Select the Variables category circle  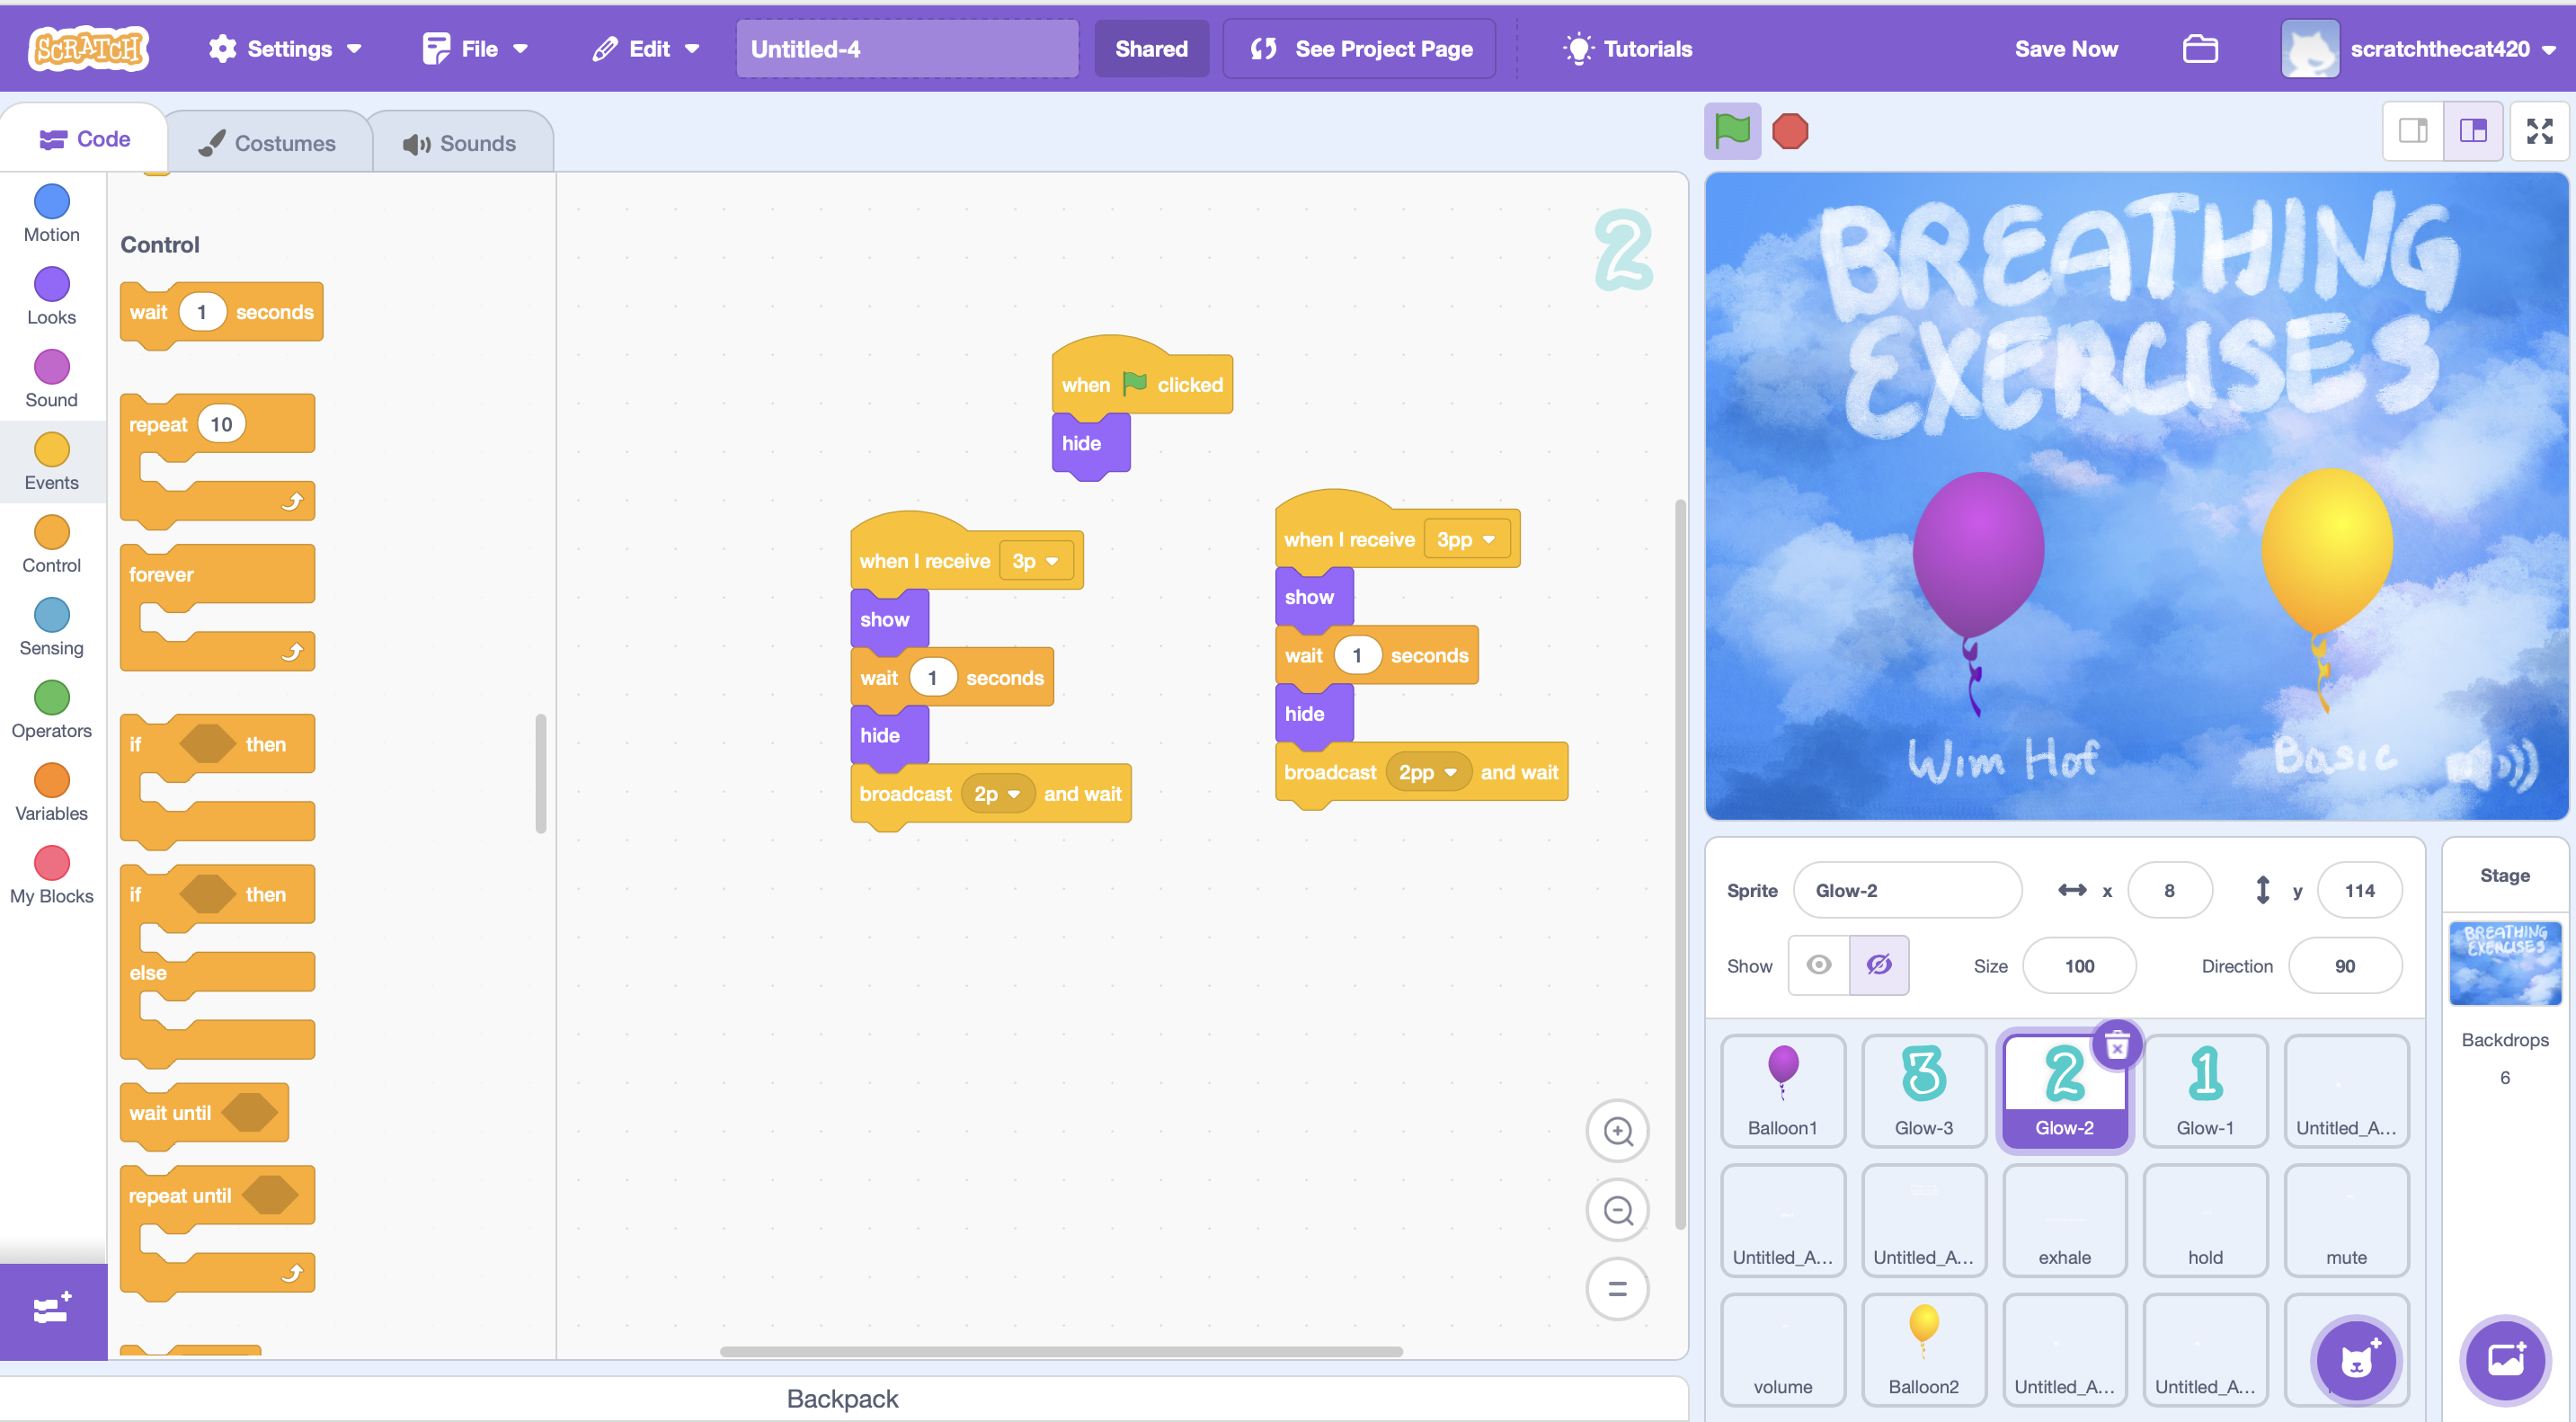[52, 781]
